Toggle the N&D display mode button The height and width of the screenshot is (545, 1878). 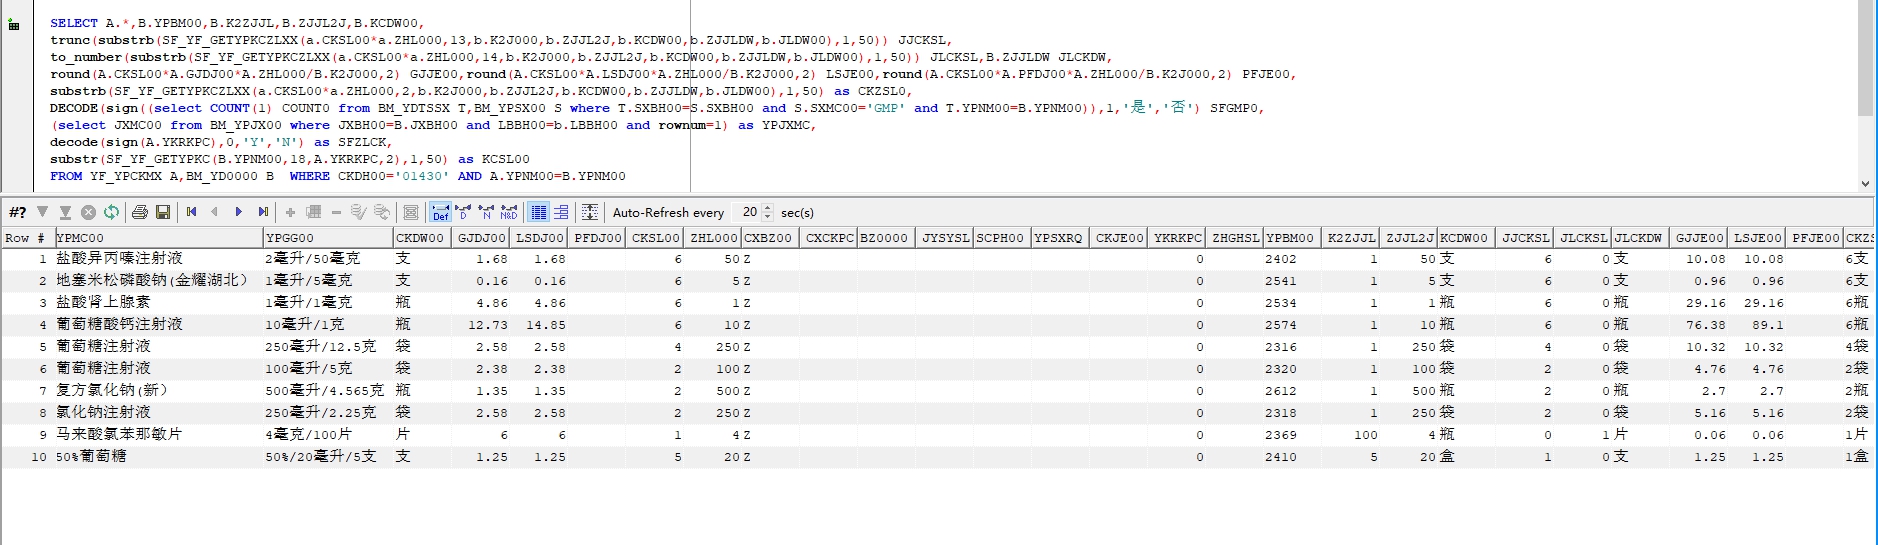509,212
